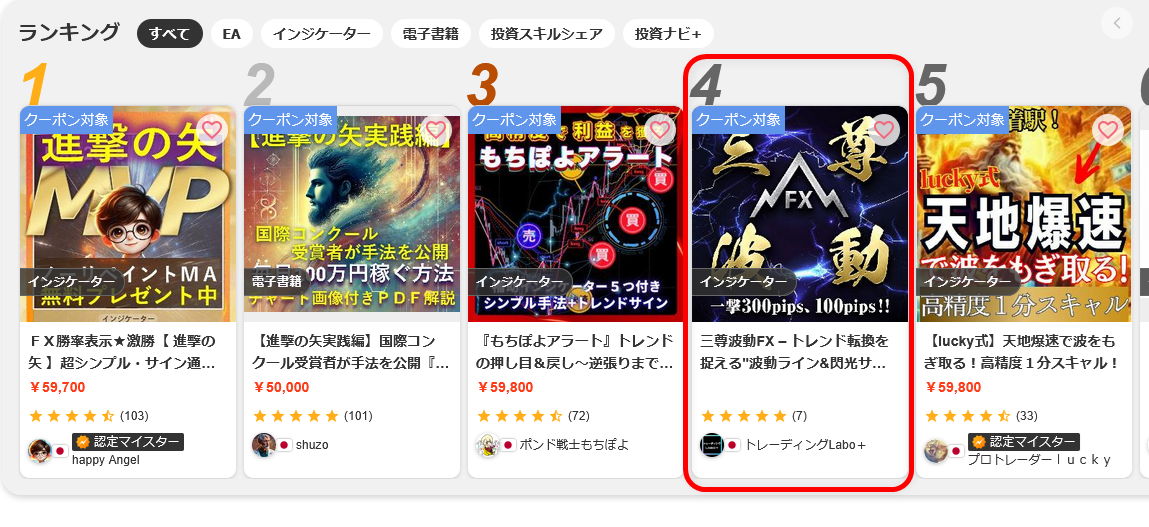This screenshot has width=1149, height=527.
Task: Click shuzo seller avatar icon
Action: pyautogui.click(x=264, y=445)
